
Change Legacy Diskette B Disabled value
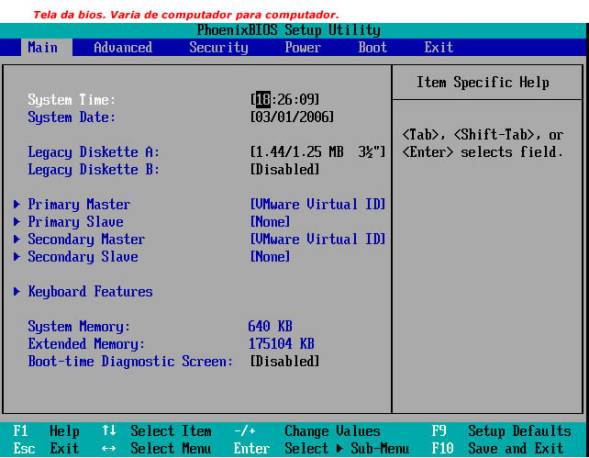click(285, 169)
